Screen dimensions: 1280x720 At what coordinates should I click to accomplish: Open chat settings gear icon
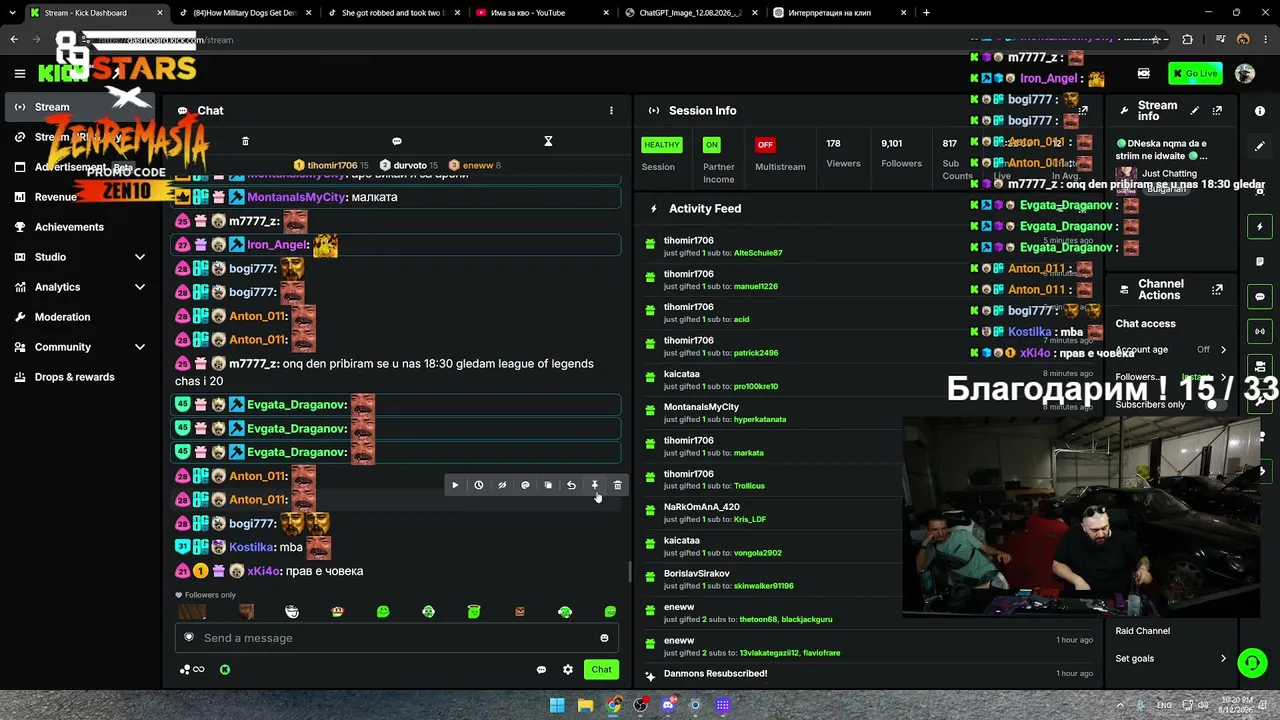[x=568, y=670]
